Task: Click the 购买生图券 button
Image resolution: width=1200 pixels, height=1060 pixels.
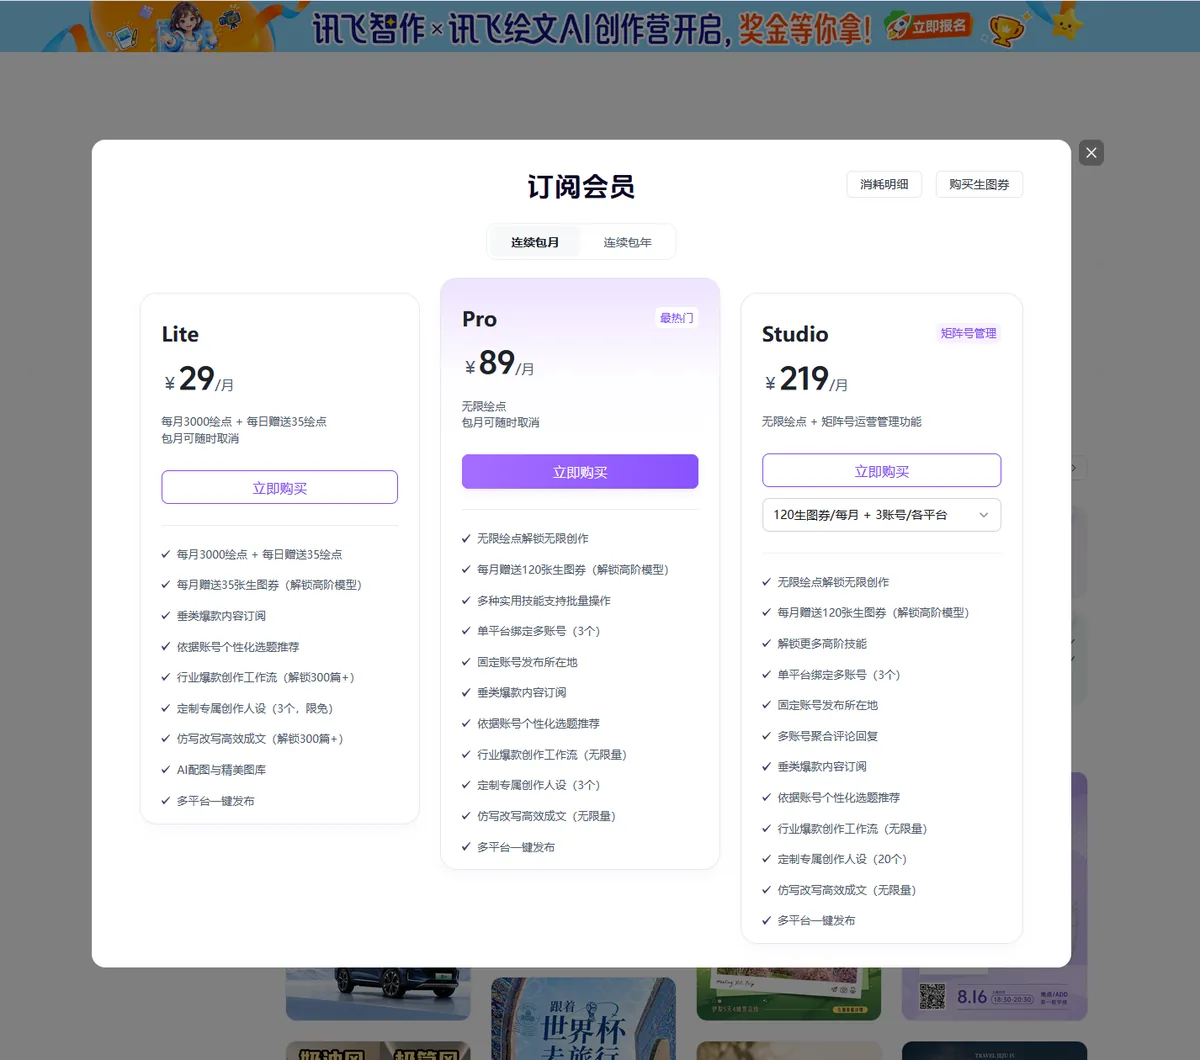Action: click(979, 184)
